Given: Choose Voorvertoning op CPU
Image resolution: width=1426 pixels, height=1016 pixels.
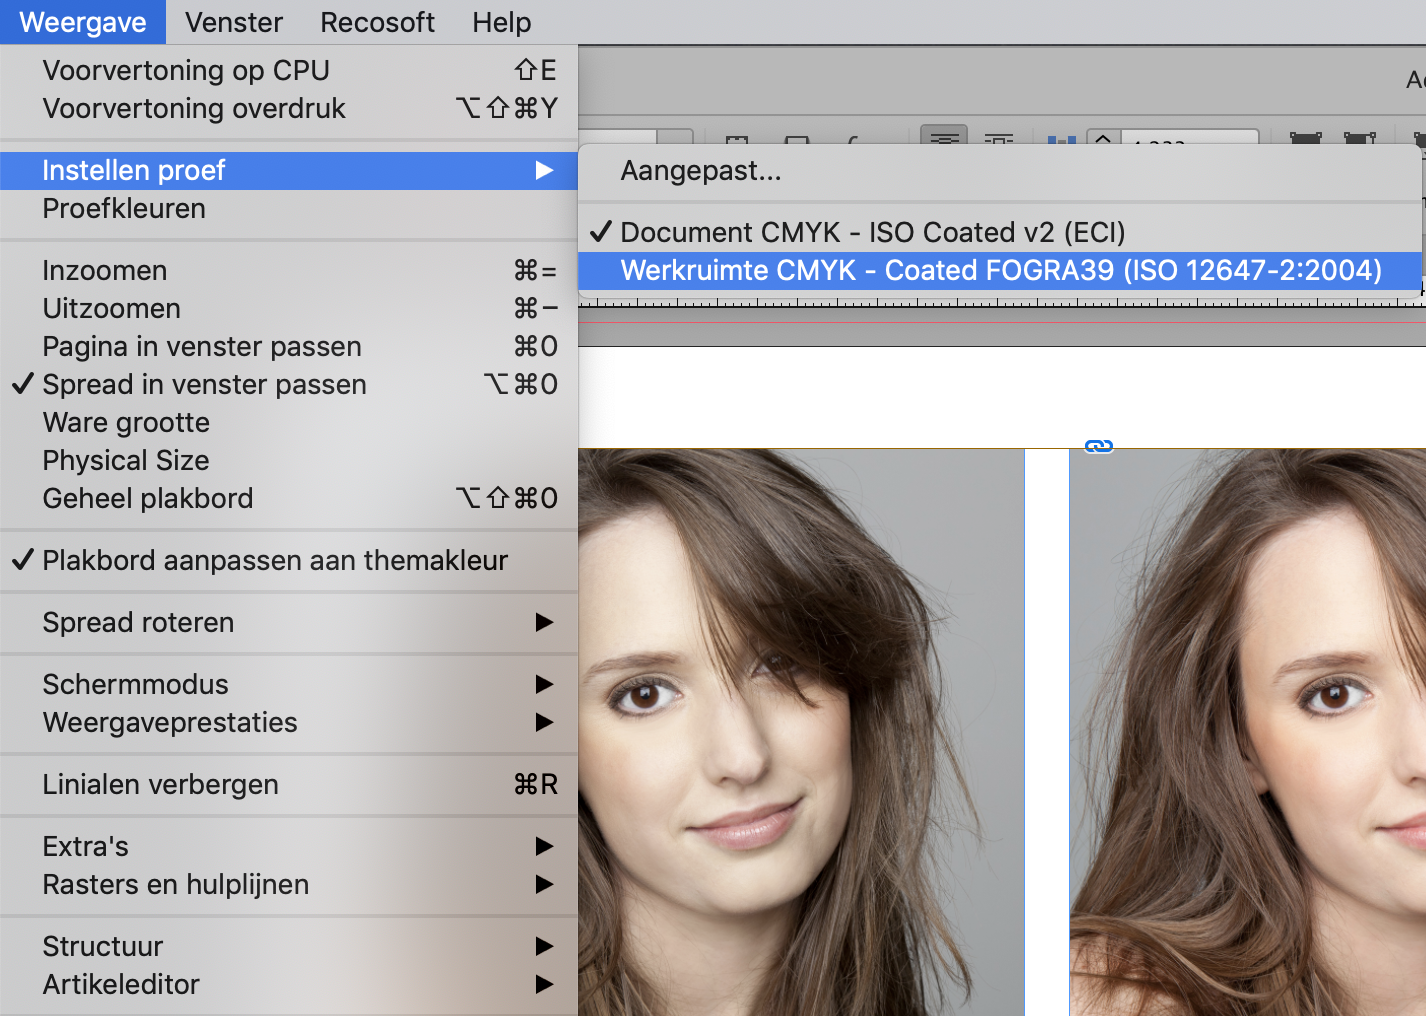Looking at the screenshot, I should [289, 70].
